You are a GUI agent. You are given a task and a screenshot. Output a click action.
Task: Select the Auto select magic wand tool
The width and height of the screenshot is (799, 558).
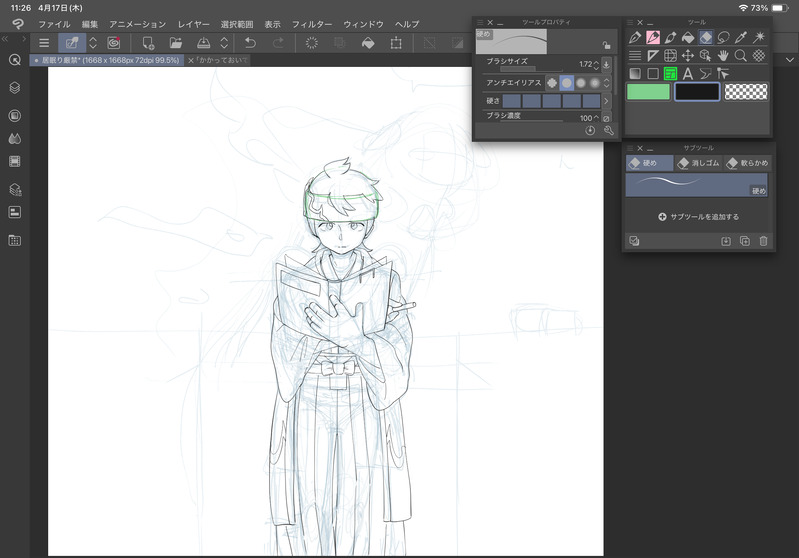[x=759, y=37]
